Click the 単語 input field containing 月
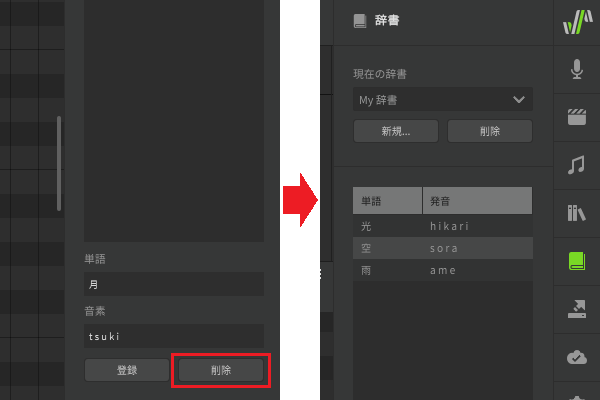This screenshot has height=400, width=600. (173, 285)
